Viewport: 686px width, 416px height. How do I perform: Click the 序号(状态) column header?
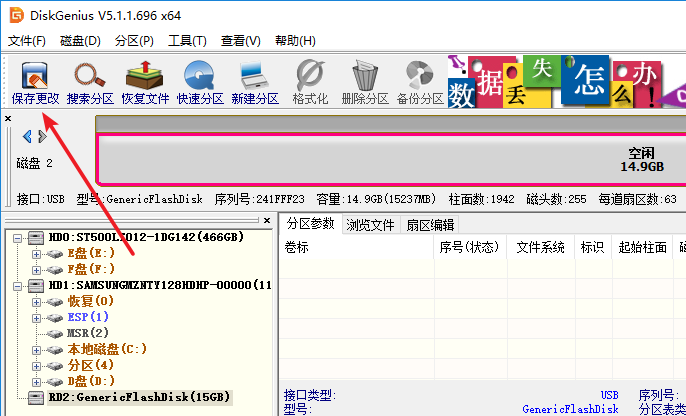coord(469,247)
